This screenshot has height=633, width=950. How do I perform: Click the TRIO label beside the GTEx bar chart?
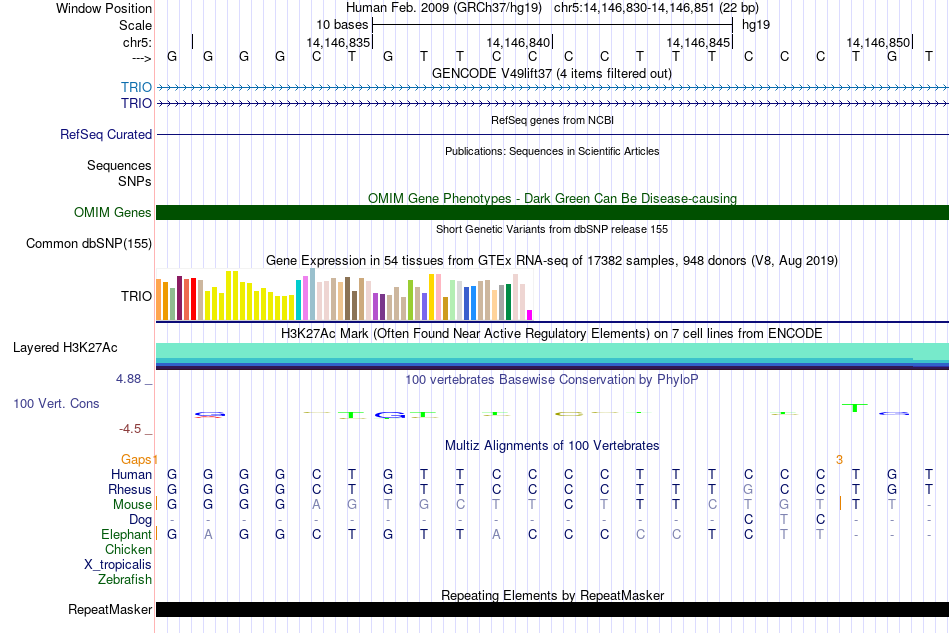point(136,296)
